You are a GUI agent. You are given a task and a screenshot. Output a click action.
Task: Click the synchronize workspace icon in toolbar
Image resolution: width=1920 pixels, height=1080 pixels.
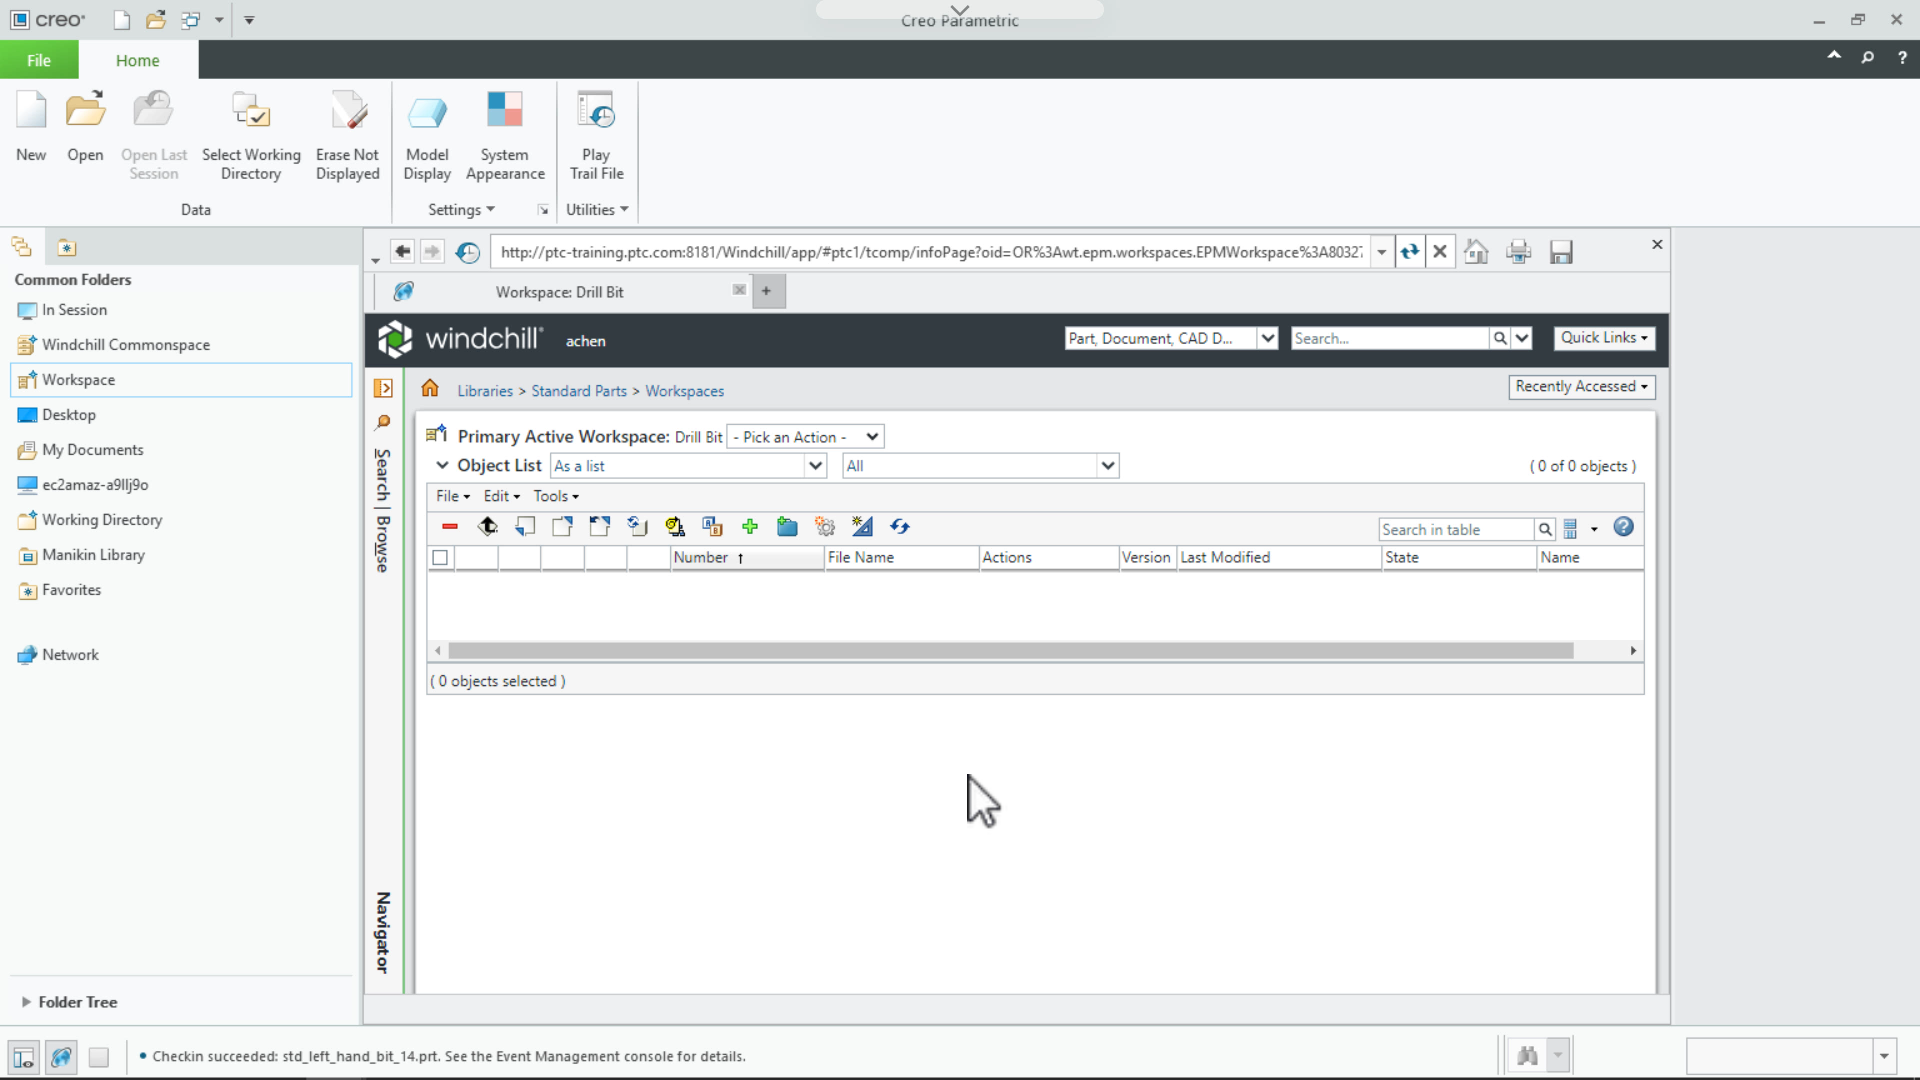[x=900, y=527]
